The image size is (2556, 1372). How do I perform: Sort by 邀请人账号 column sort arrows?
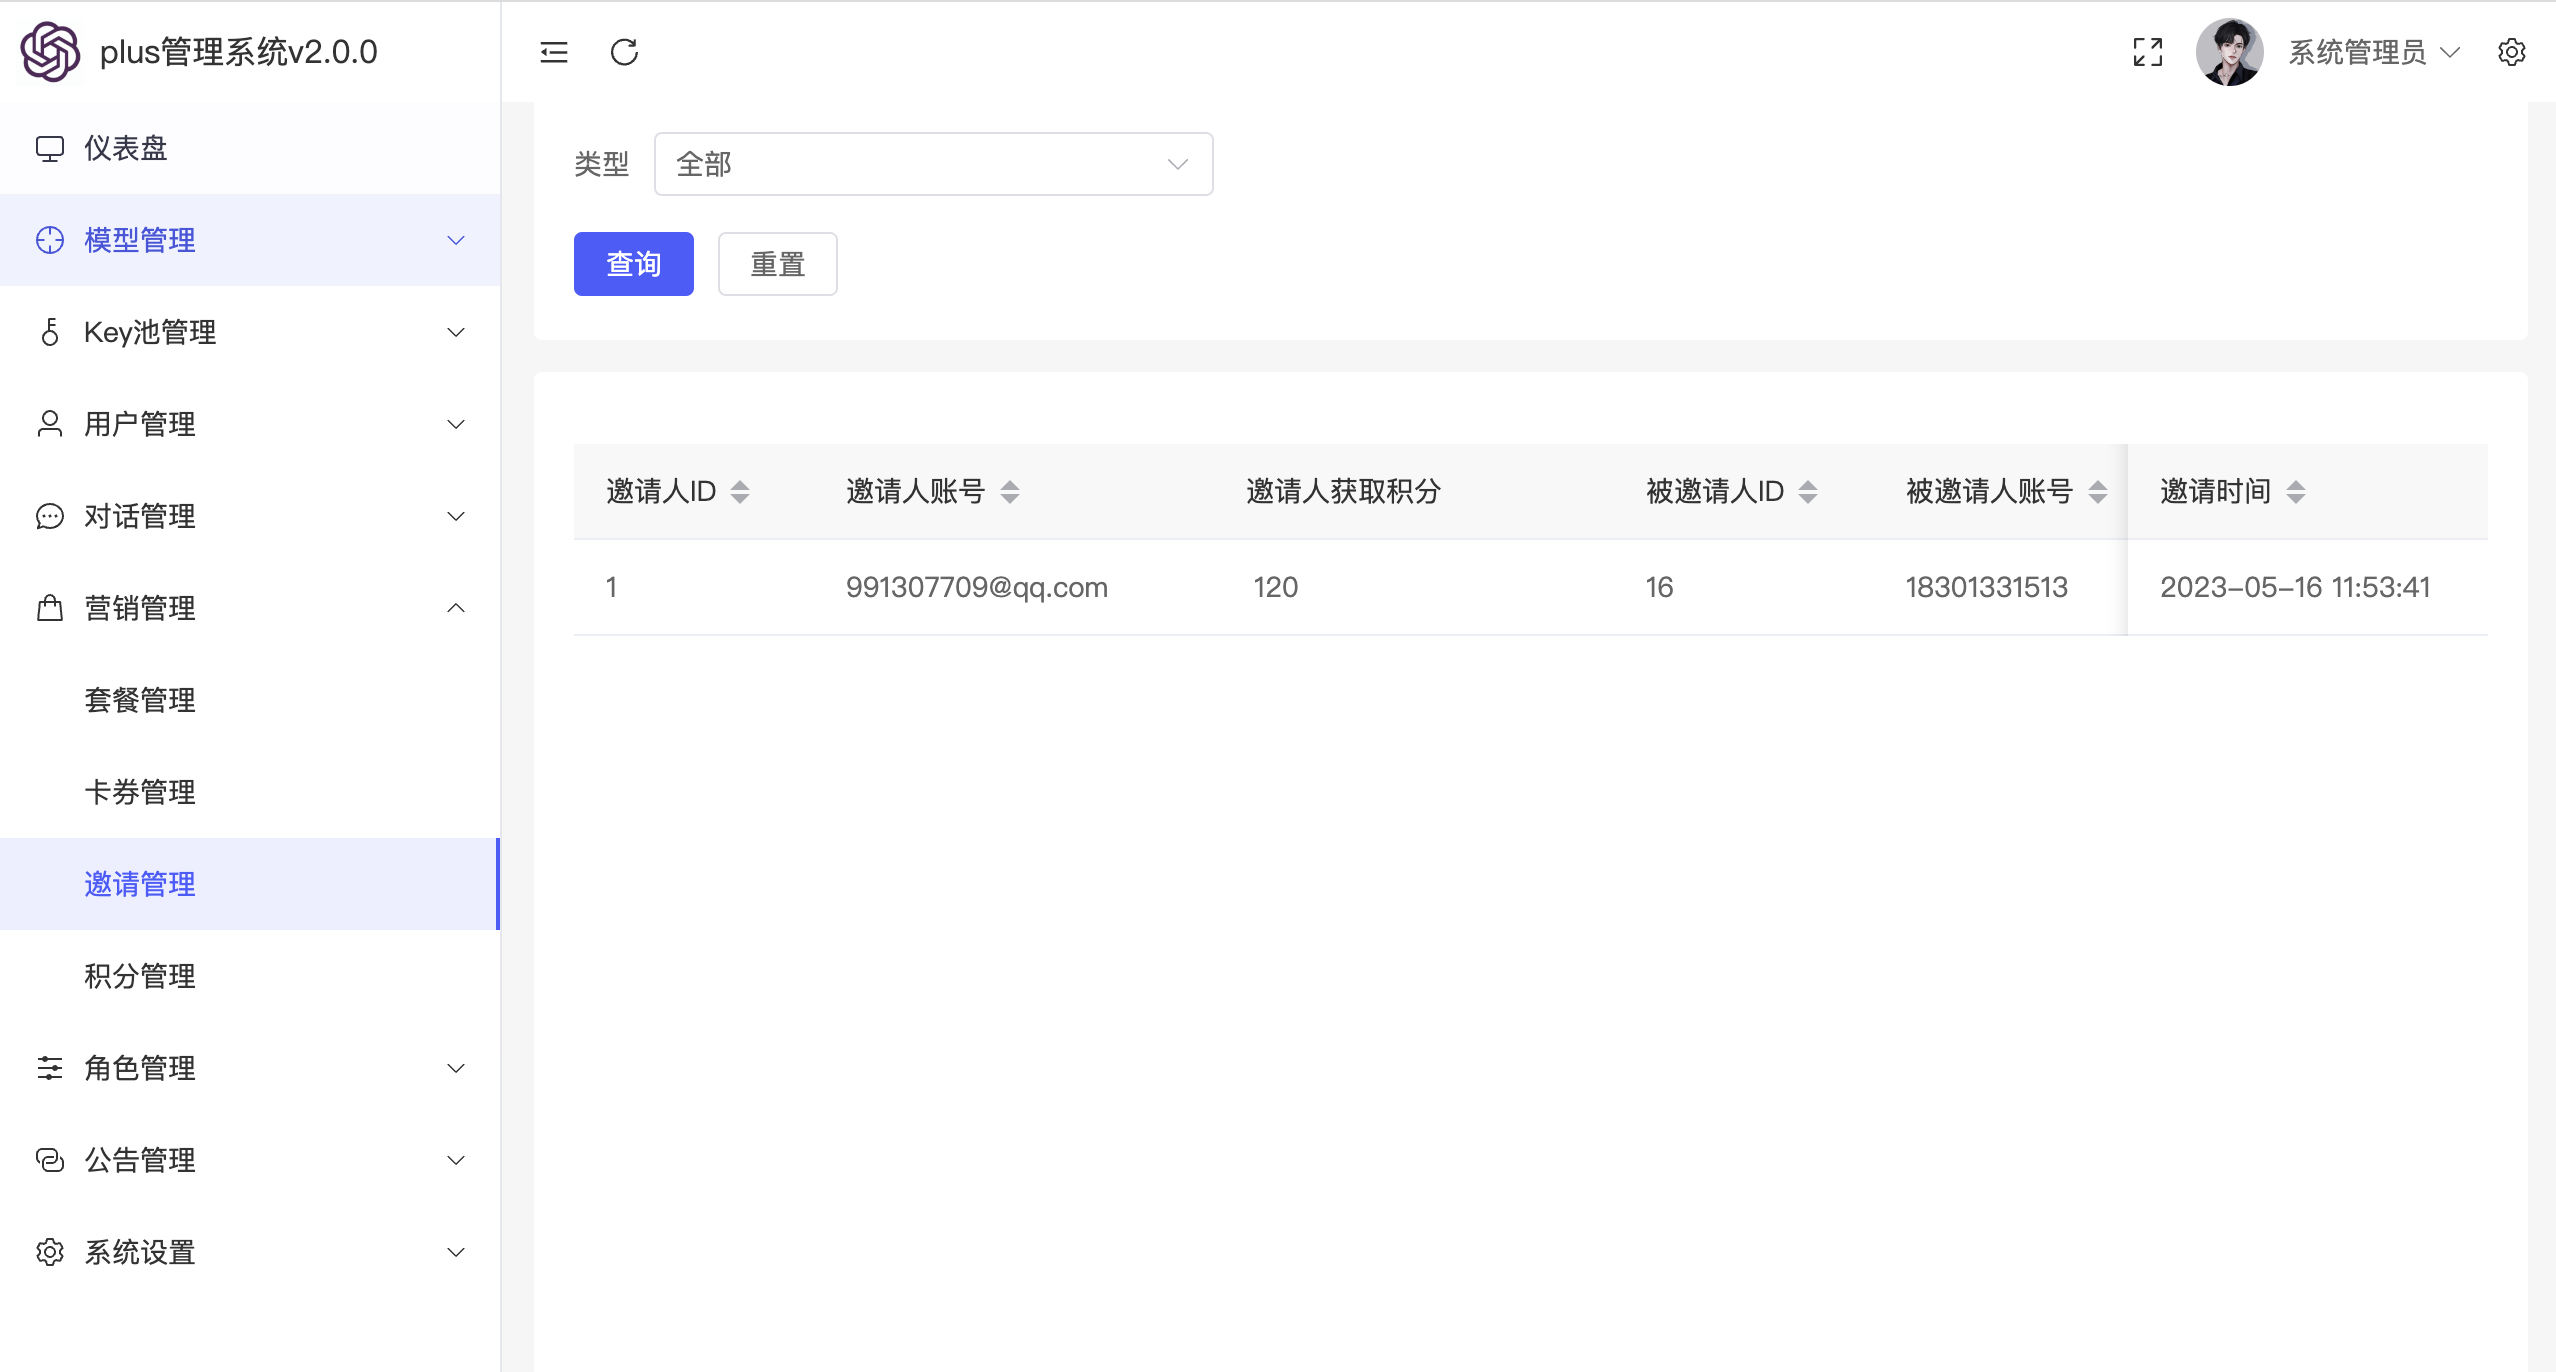coord(1010,492)
